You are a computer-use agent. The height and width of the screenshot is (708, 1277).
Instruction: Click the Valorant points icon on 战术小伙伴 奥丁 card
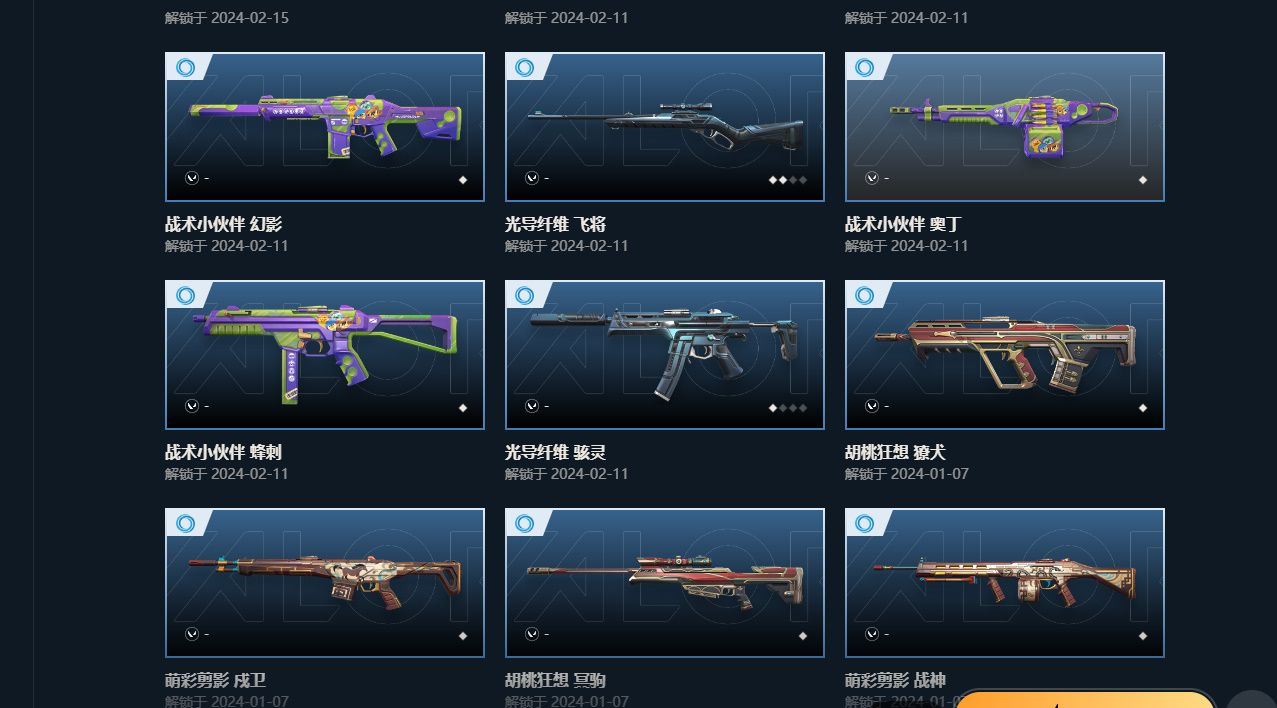click(871, 178)
